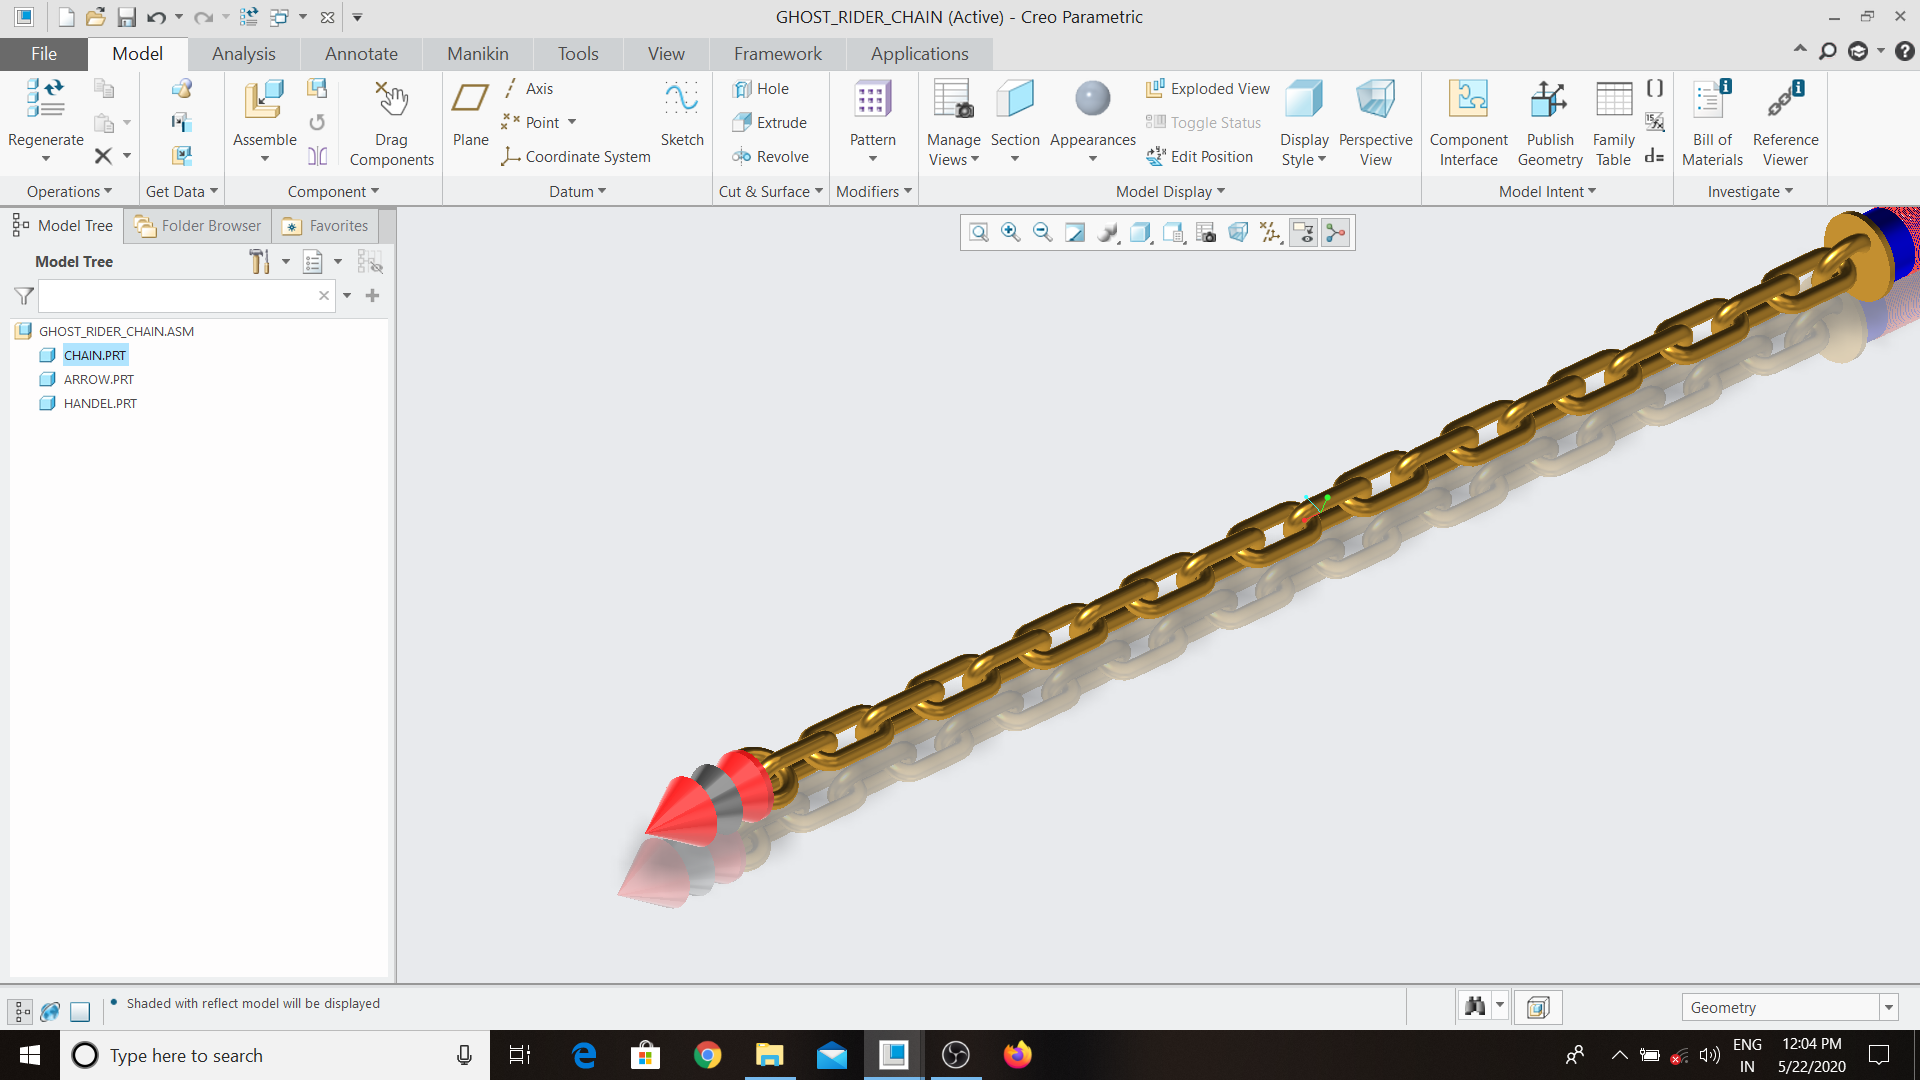The width and height of the screenshot is (1920, 1080).
Task: Click Repaint in the graphics toolbar
Action: 1075,233
